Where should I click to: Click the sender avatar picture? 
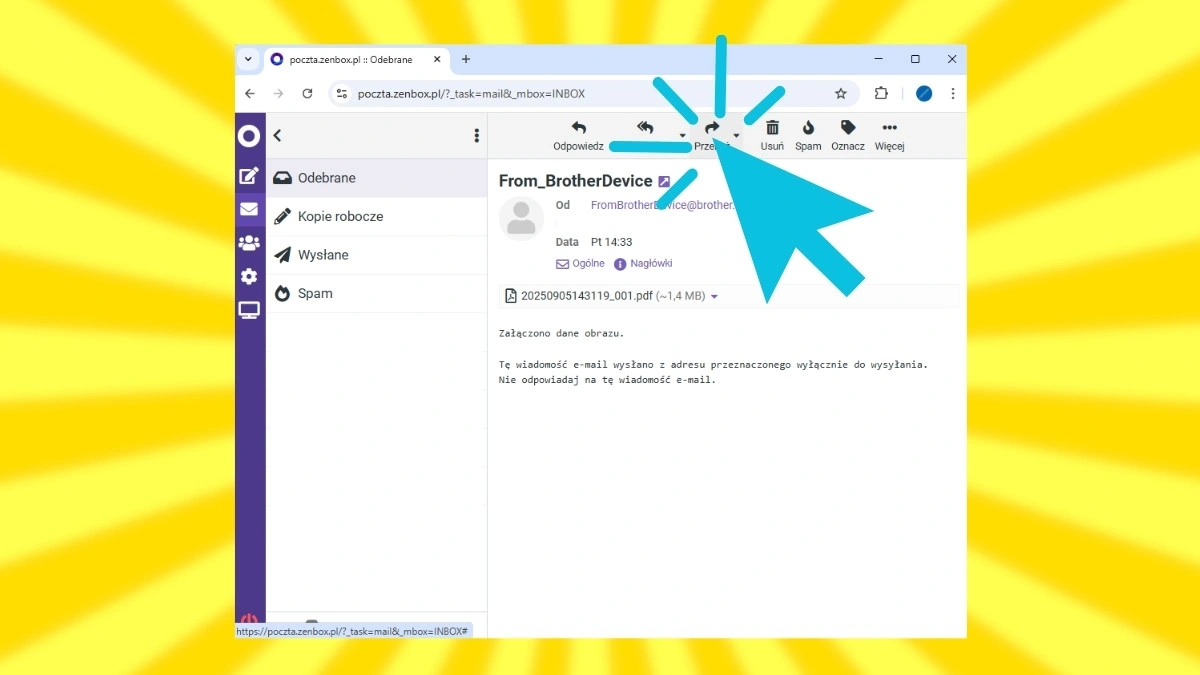click(x=521, y=219)
